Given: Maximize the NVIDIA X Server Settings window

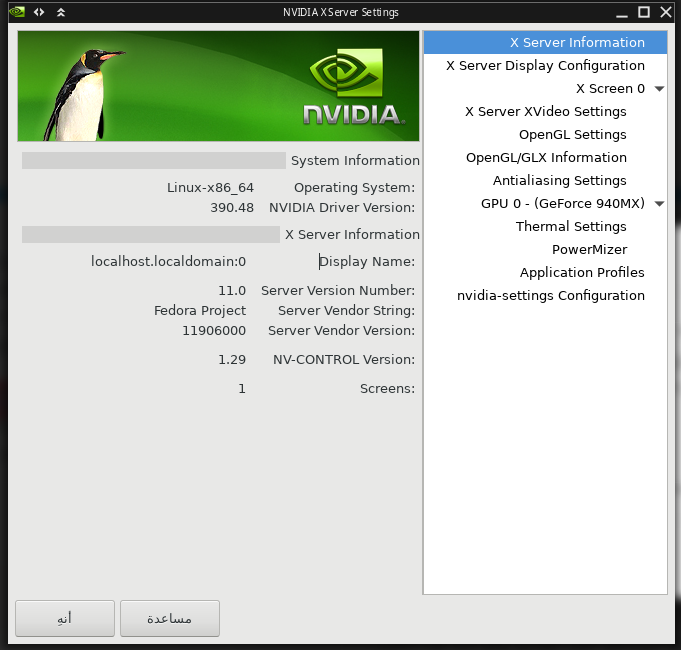Looking at the screenshot, I should point(644,12).
